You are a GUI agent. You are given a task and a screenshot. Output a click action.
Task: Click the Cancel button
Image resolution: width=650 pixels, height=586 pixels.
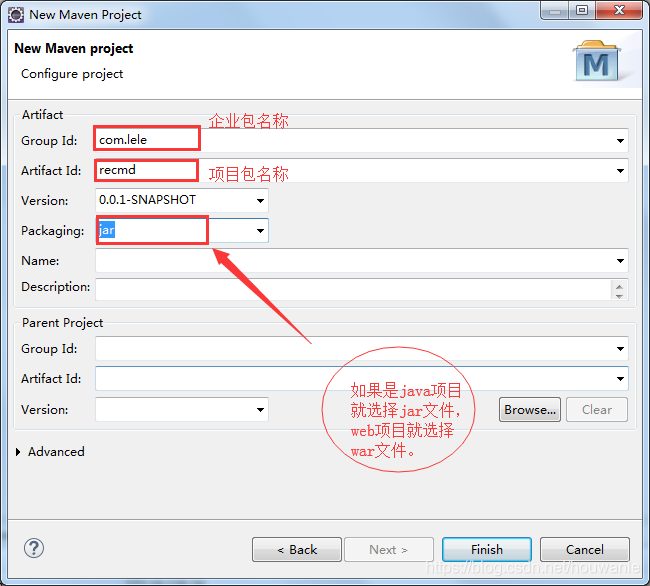tap(585, 550)
